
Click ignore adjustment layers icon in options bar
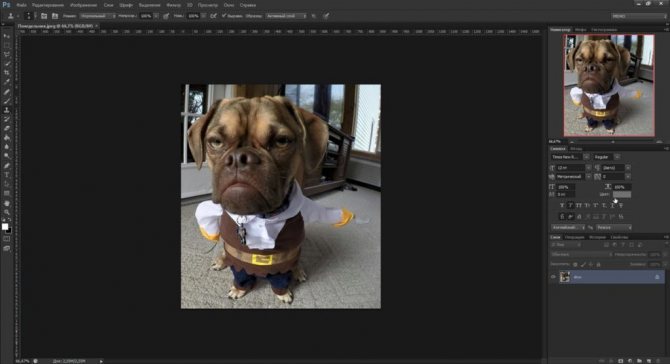(x=314, y=16)
